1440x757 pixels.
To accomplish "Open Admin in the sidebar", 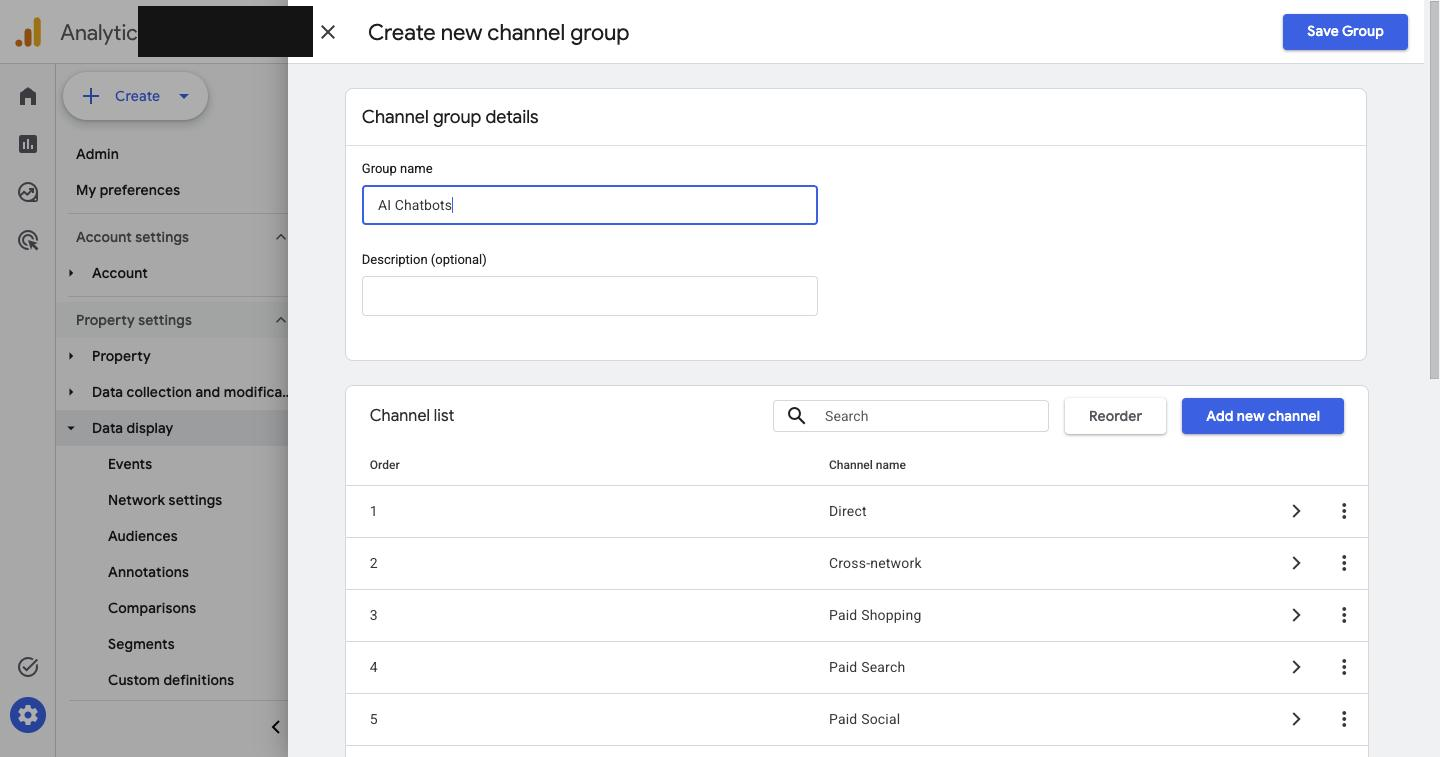I will pos(97,154).
